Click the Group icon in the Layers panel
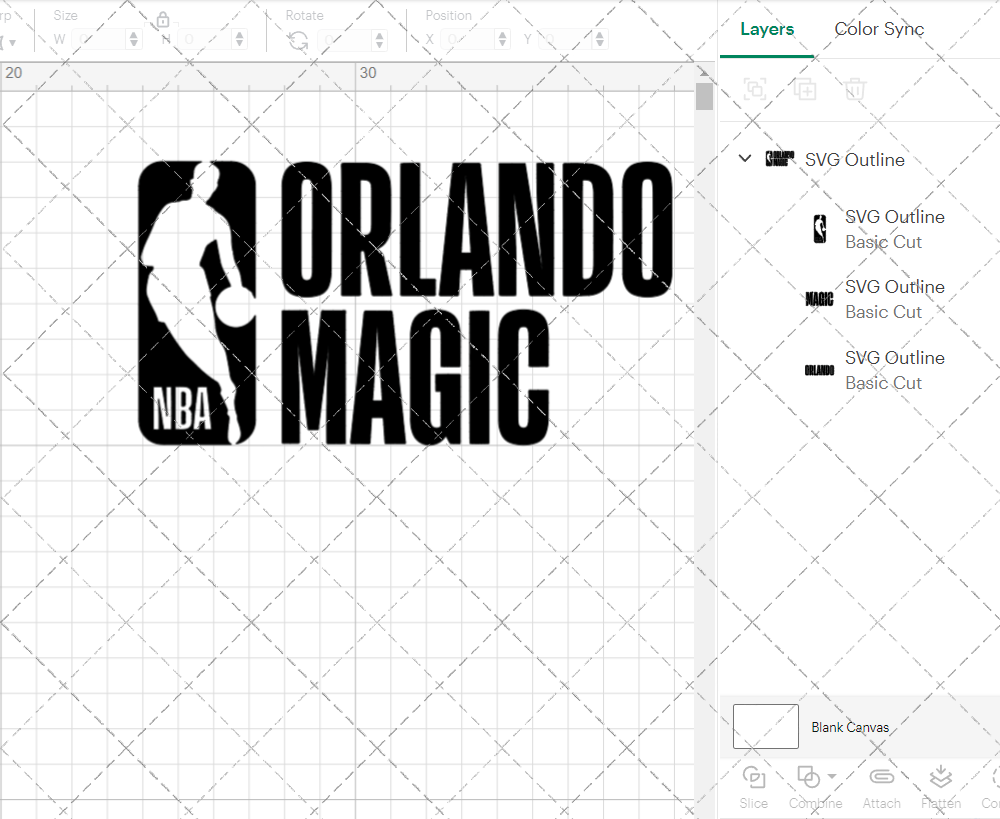1000x819 pixels. tap(755, 89)
